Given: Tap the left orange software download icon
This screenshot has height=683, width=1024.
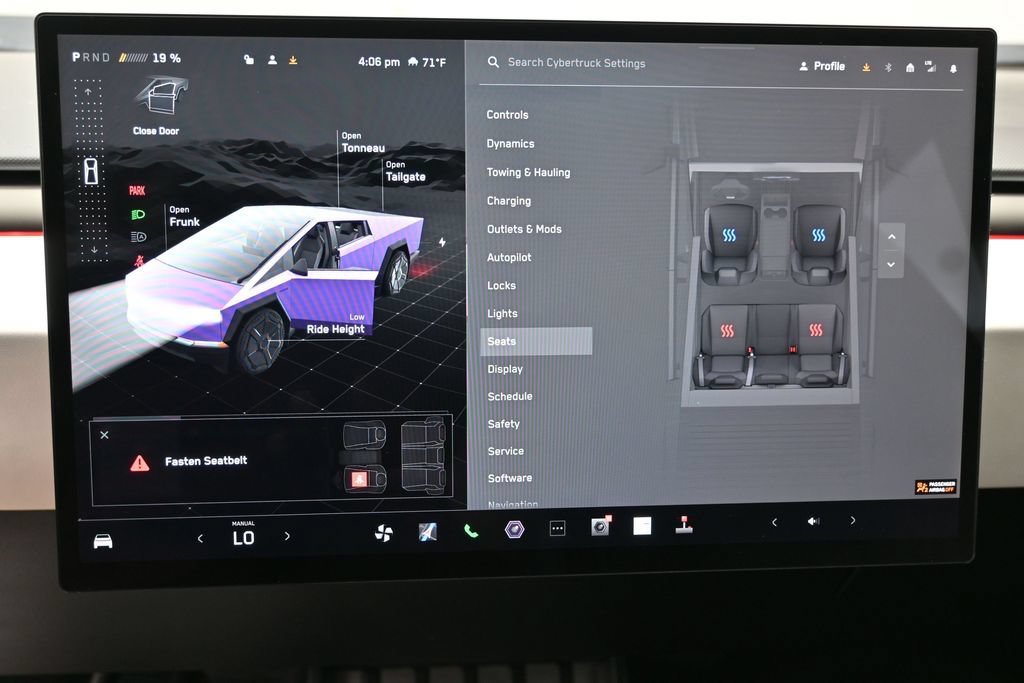Looking at the screenshot, I should 293,60.
